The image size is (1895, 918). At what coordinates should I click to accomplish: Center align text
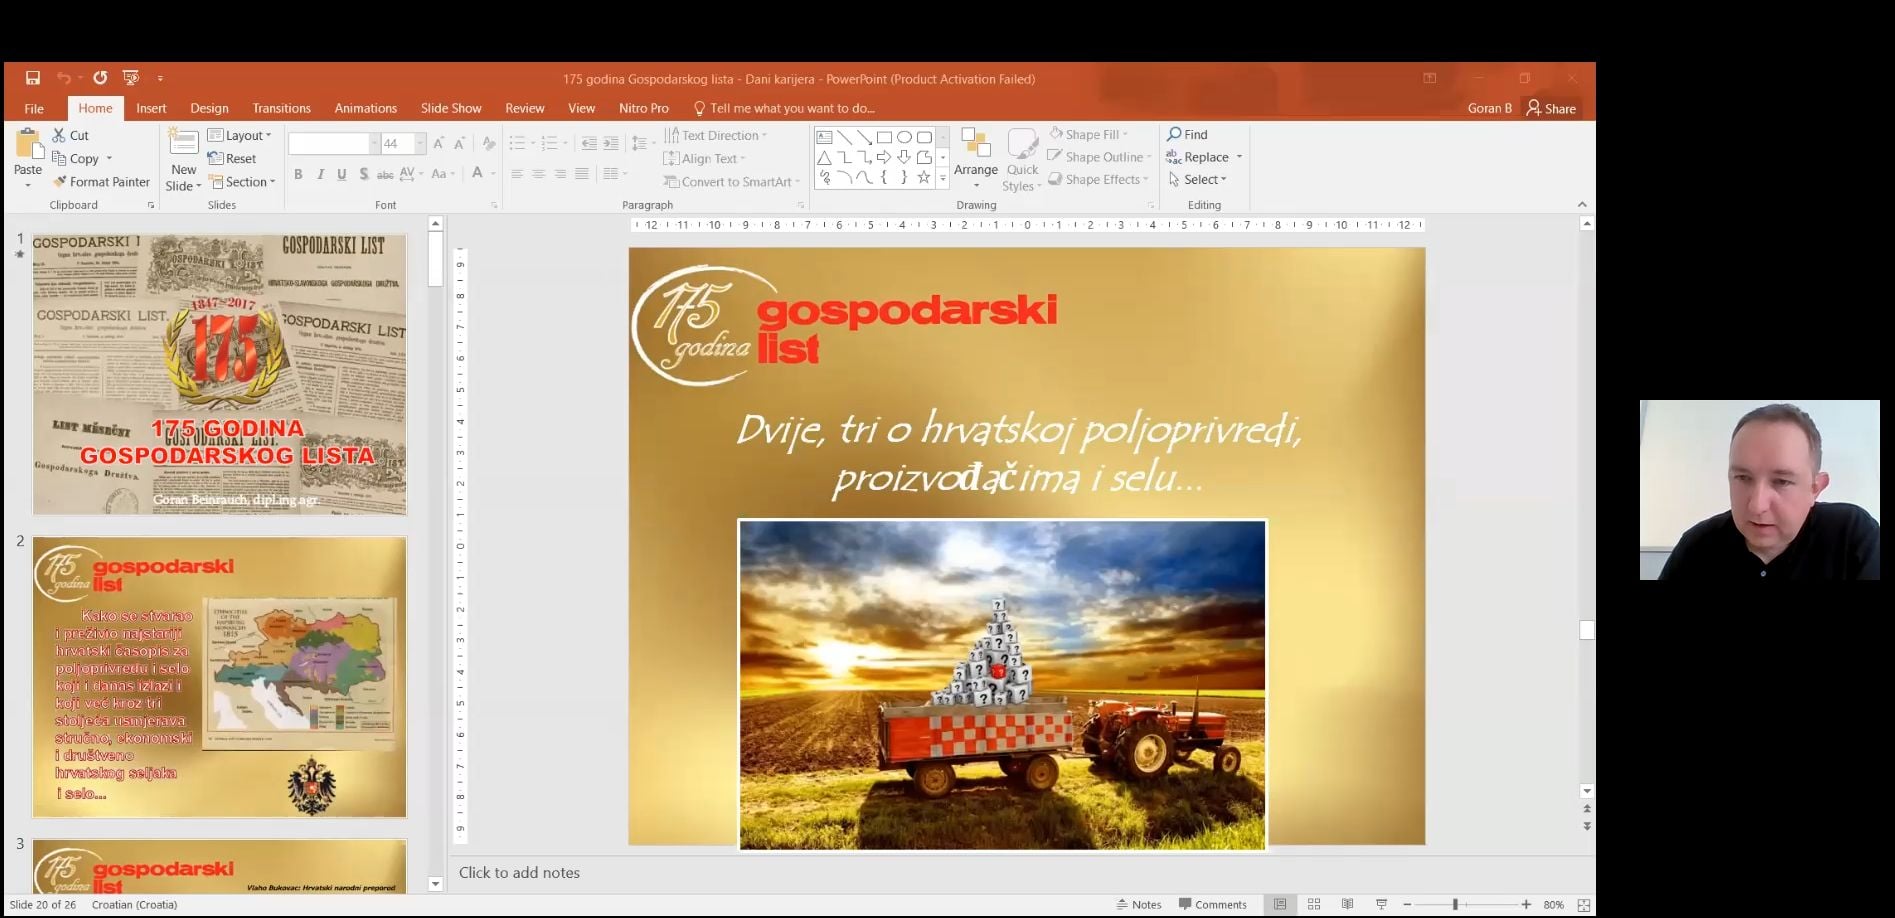click(538, 174)
